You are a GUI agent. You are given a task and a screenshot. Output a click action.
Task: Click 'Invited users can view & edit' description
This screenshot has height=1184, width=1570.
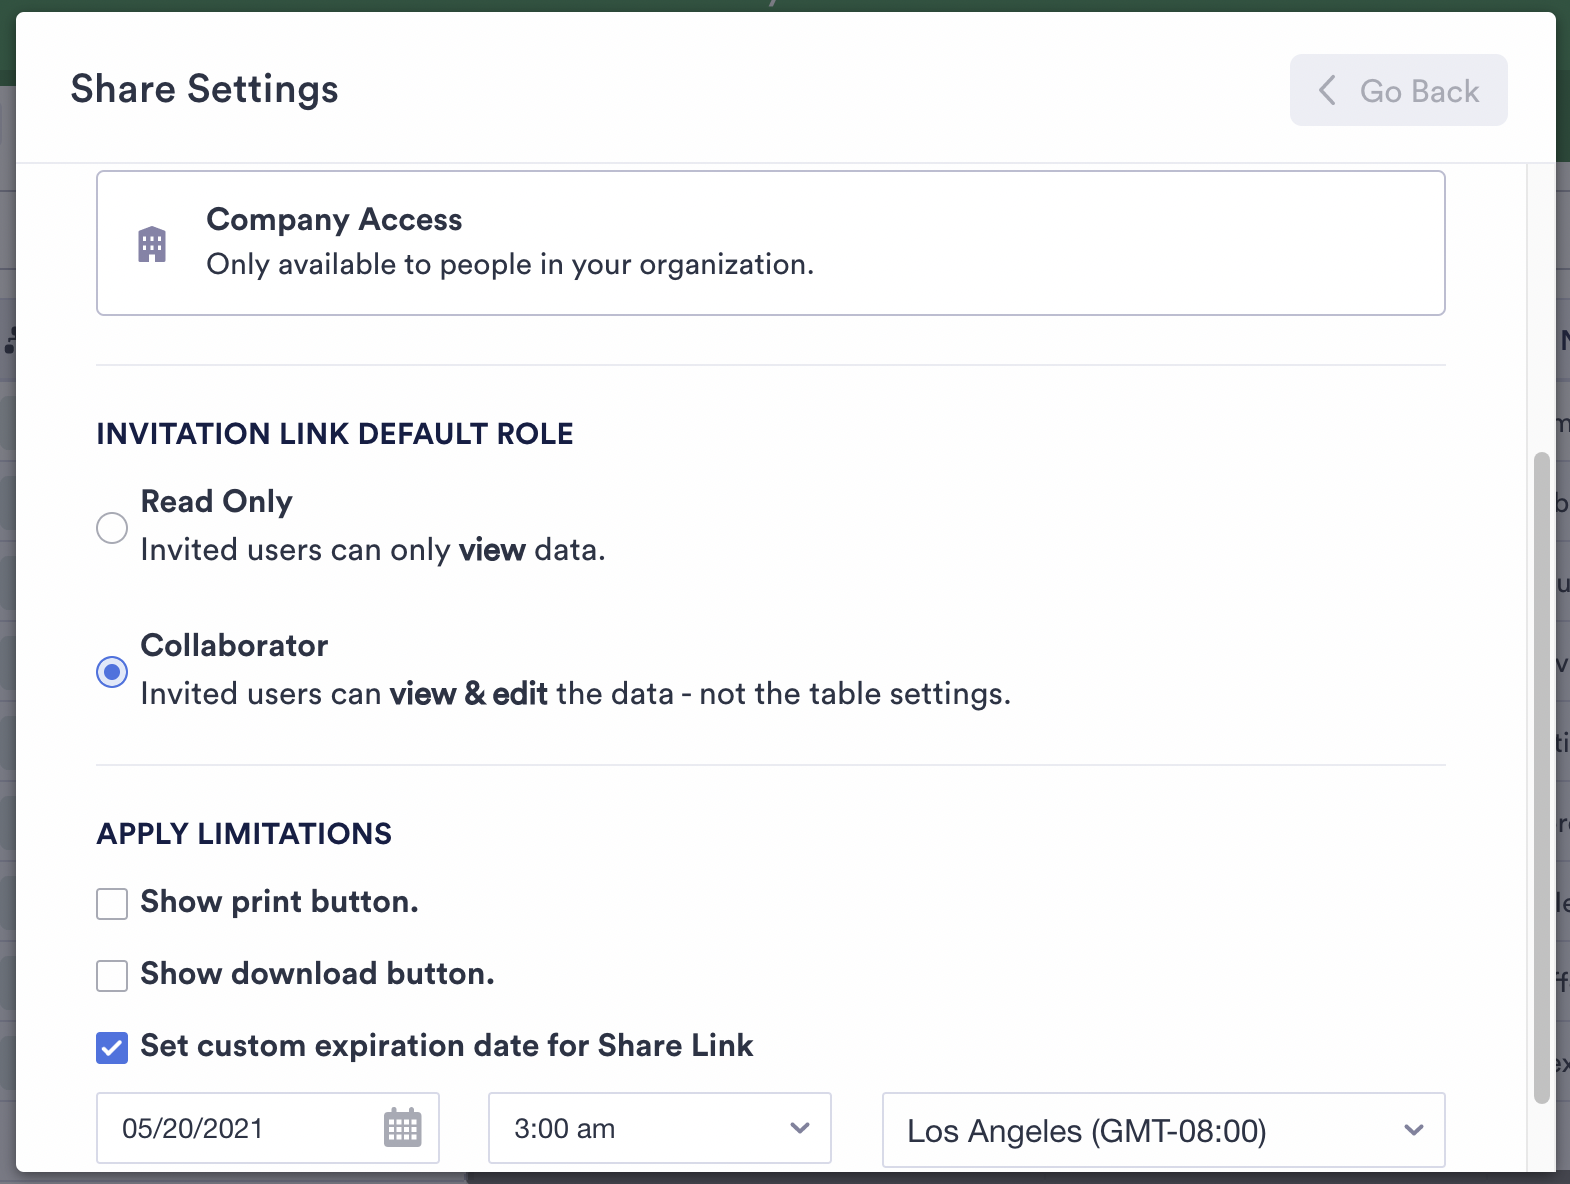click(x=576, y=694)
